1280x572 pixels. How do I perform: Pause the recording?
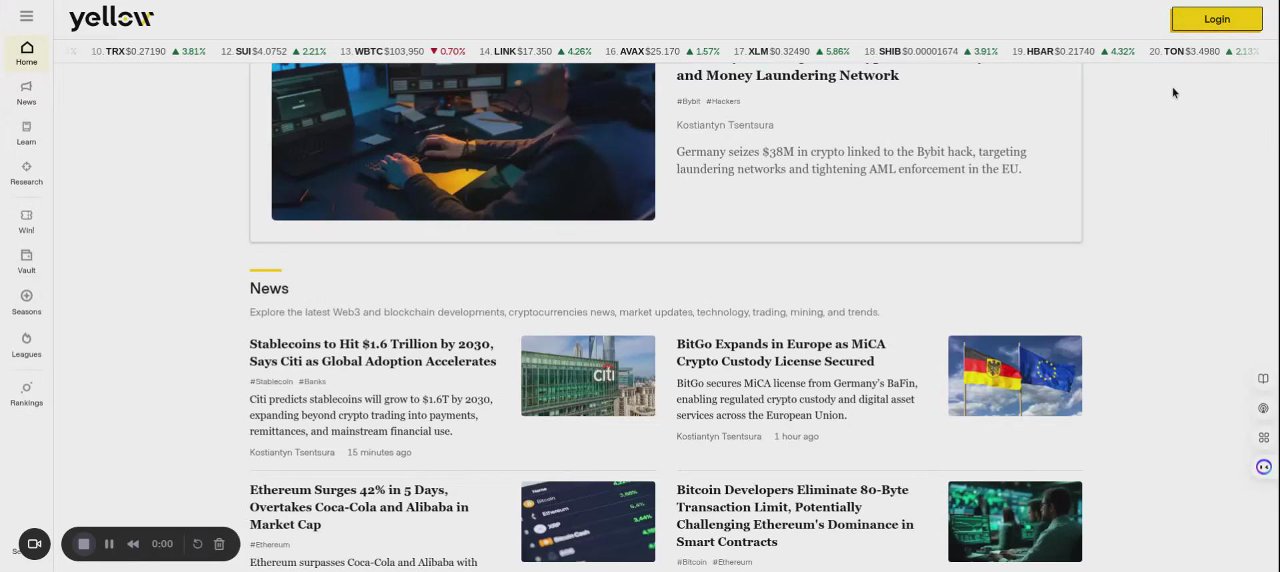pyautogui.click(x=109, y=544)
